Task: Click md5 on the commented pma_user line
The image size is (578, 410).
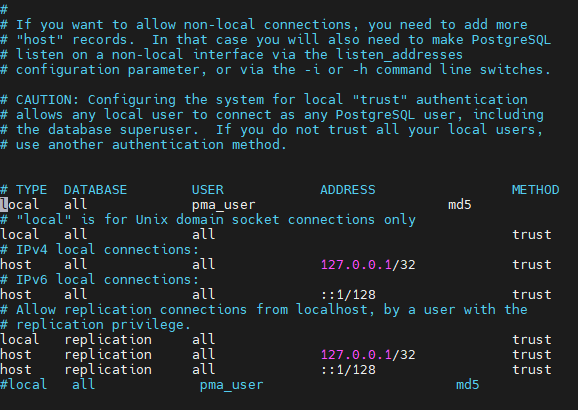Action: point(467,385)
